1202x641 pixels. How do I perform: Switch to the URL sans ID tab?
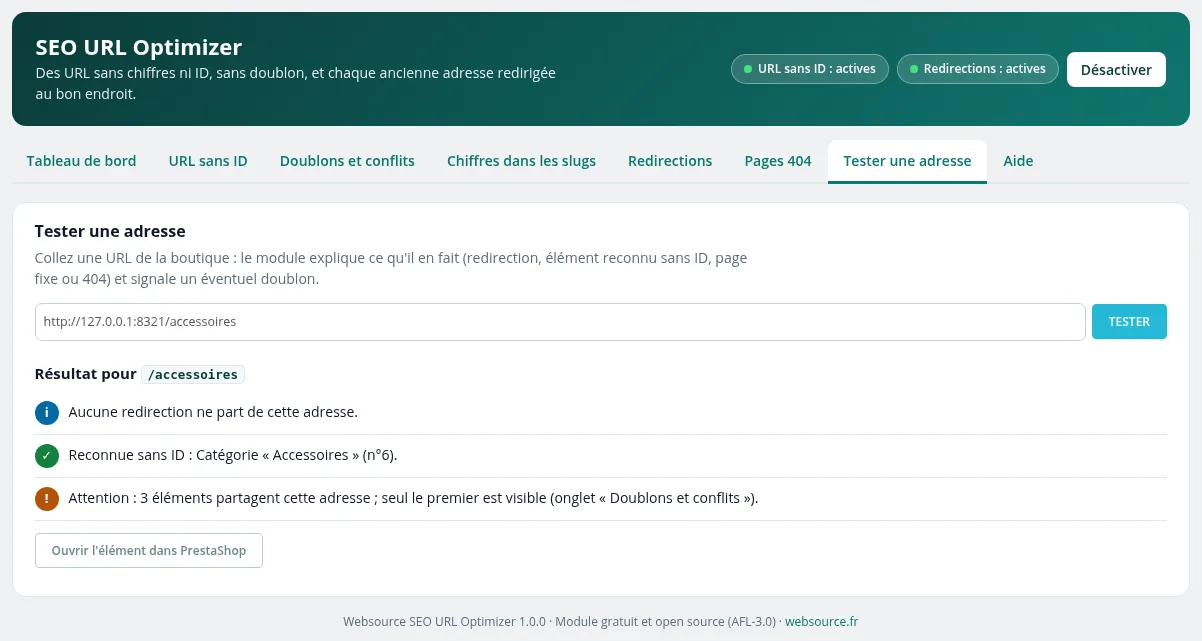(208, 161)
